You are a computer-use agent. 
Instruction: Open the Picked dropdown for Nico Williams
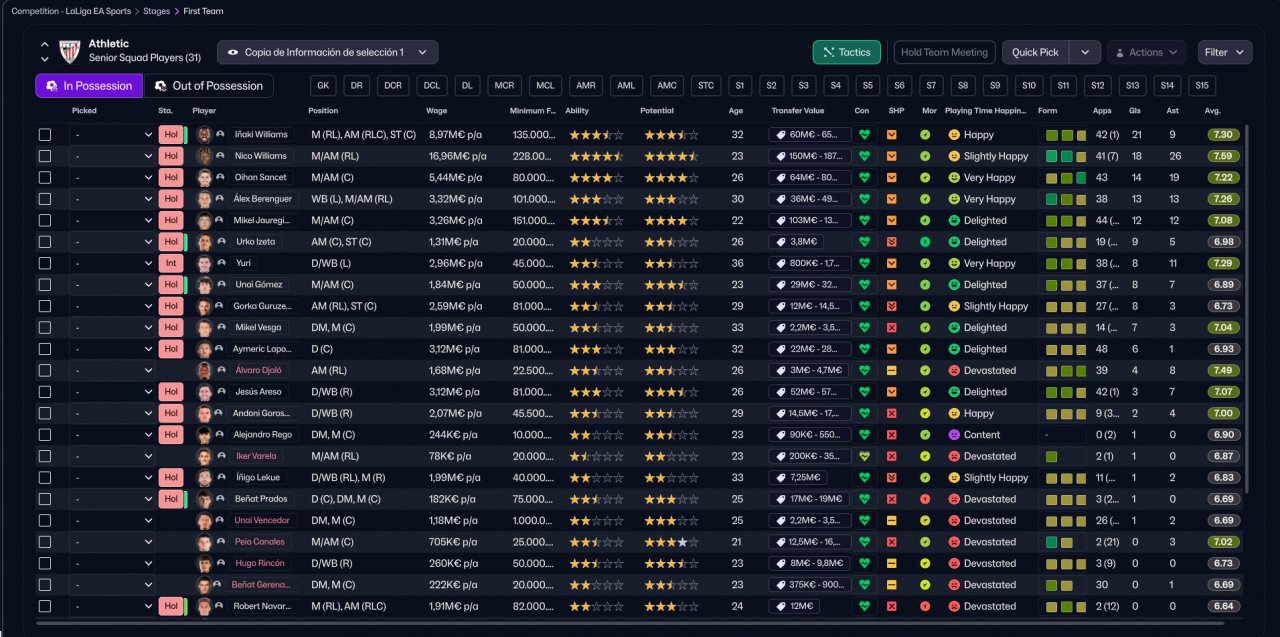pyautogui.click(x=112, y=156)
